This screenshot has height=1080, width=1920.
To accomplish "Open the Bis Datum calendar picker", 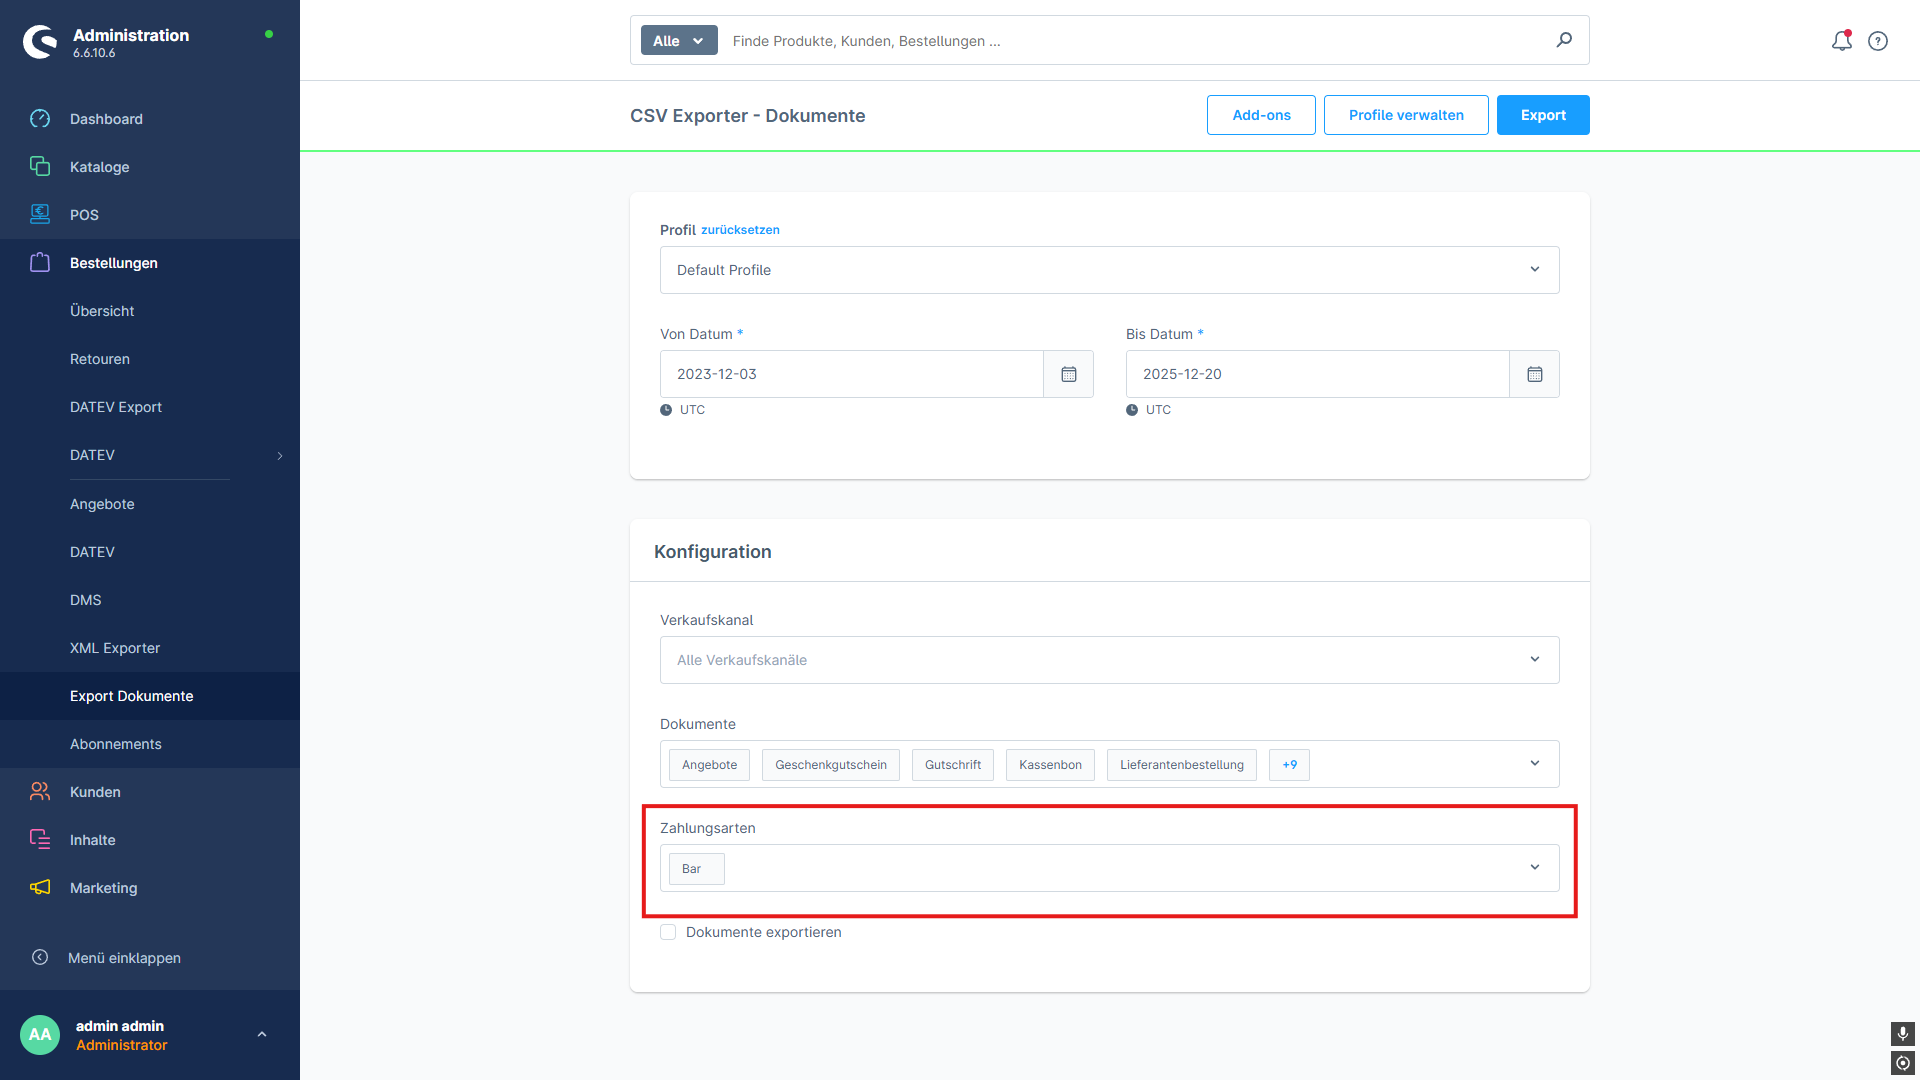I will (x=1534, y=374).
